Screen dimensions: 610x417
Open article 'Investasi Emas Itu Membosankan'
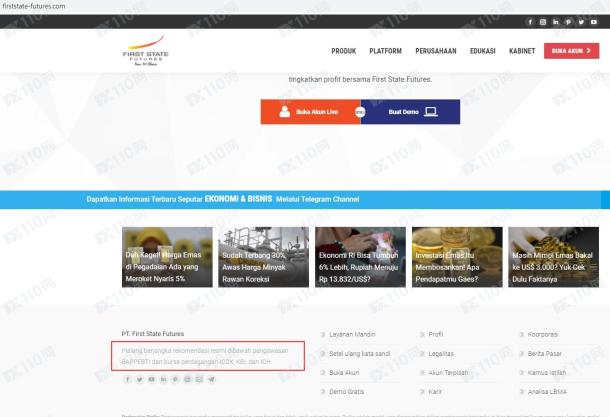pos(457,257)
